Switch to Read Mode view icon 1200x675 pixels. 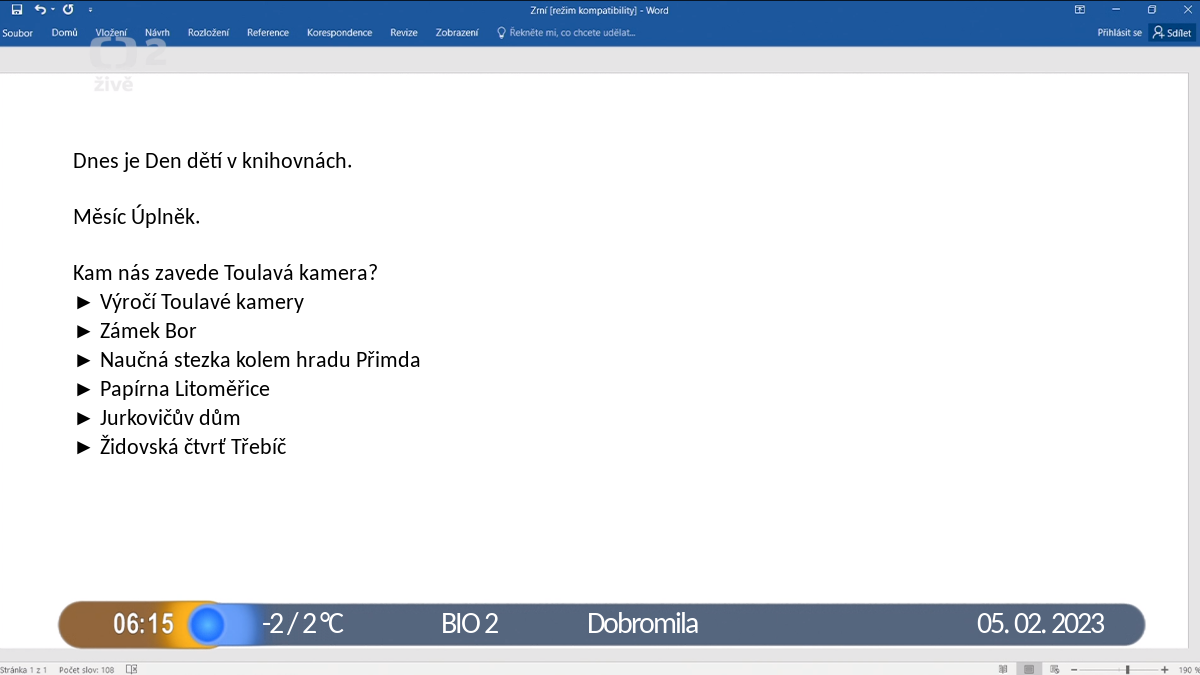tap(1002, 669)
